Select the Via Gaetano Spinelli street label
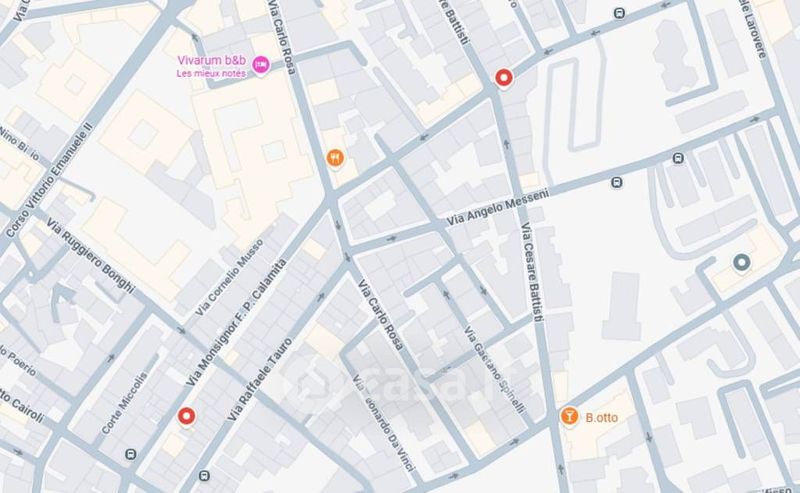800x493 pixels. tap(494, 369)
